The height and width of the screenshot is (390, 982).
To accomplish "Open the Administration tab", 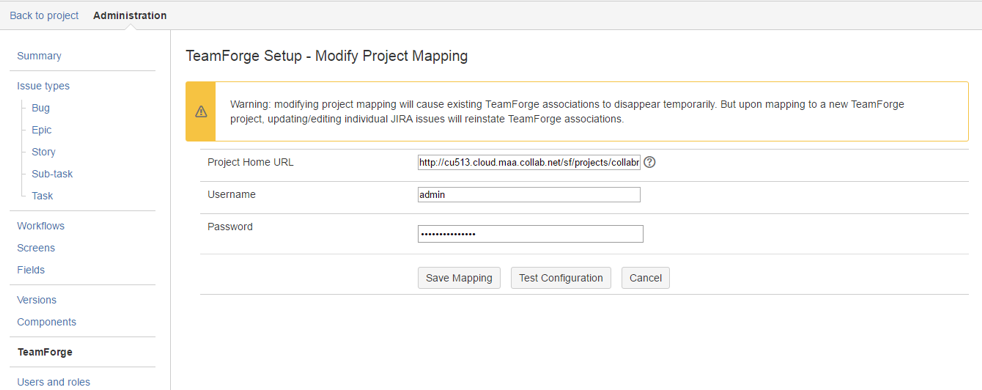I will coord(130,16).
